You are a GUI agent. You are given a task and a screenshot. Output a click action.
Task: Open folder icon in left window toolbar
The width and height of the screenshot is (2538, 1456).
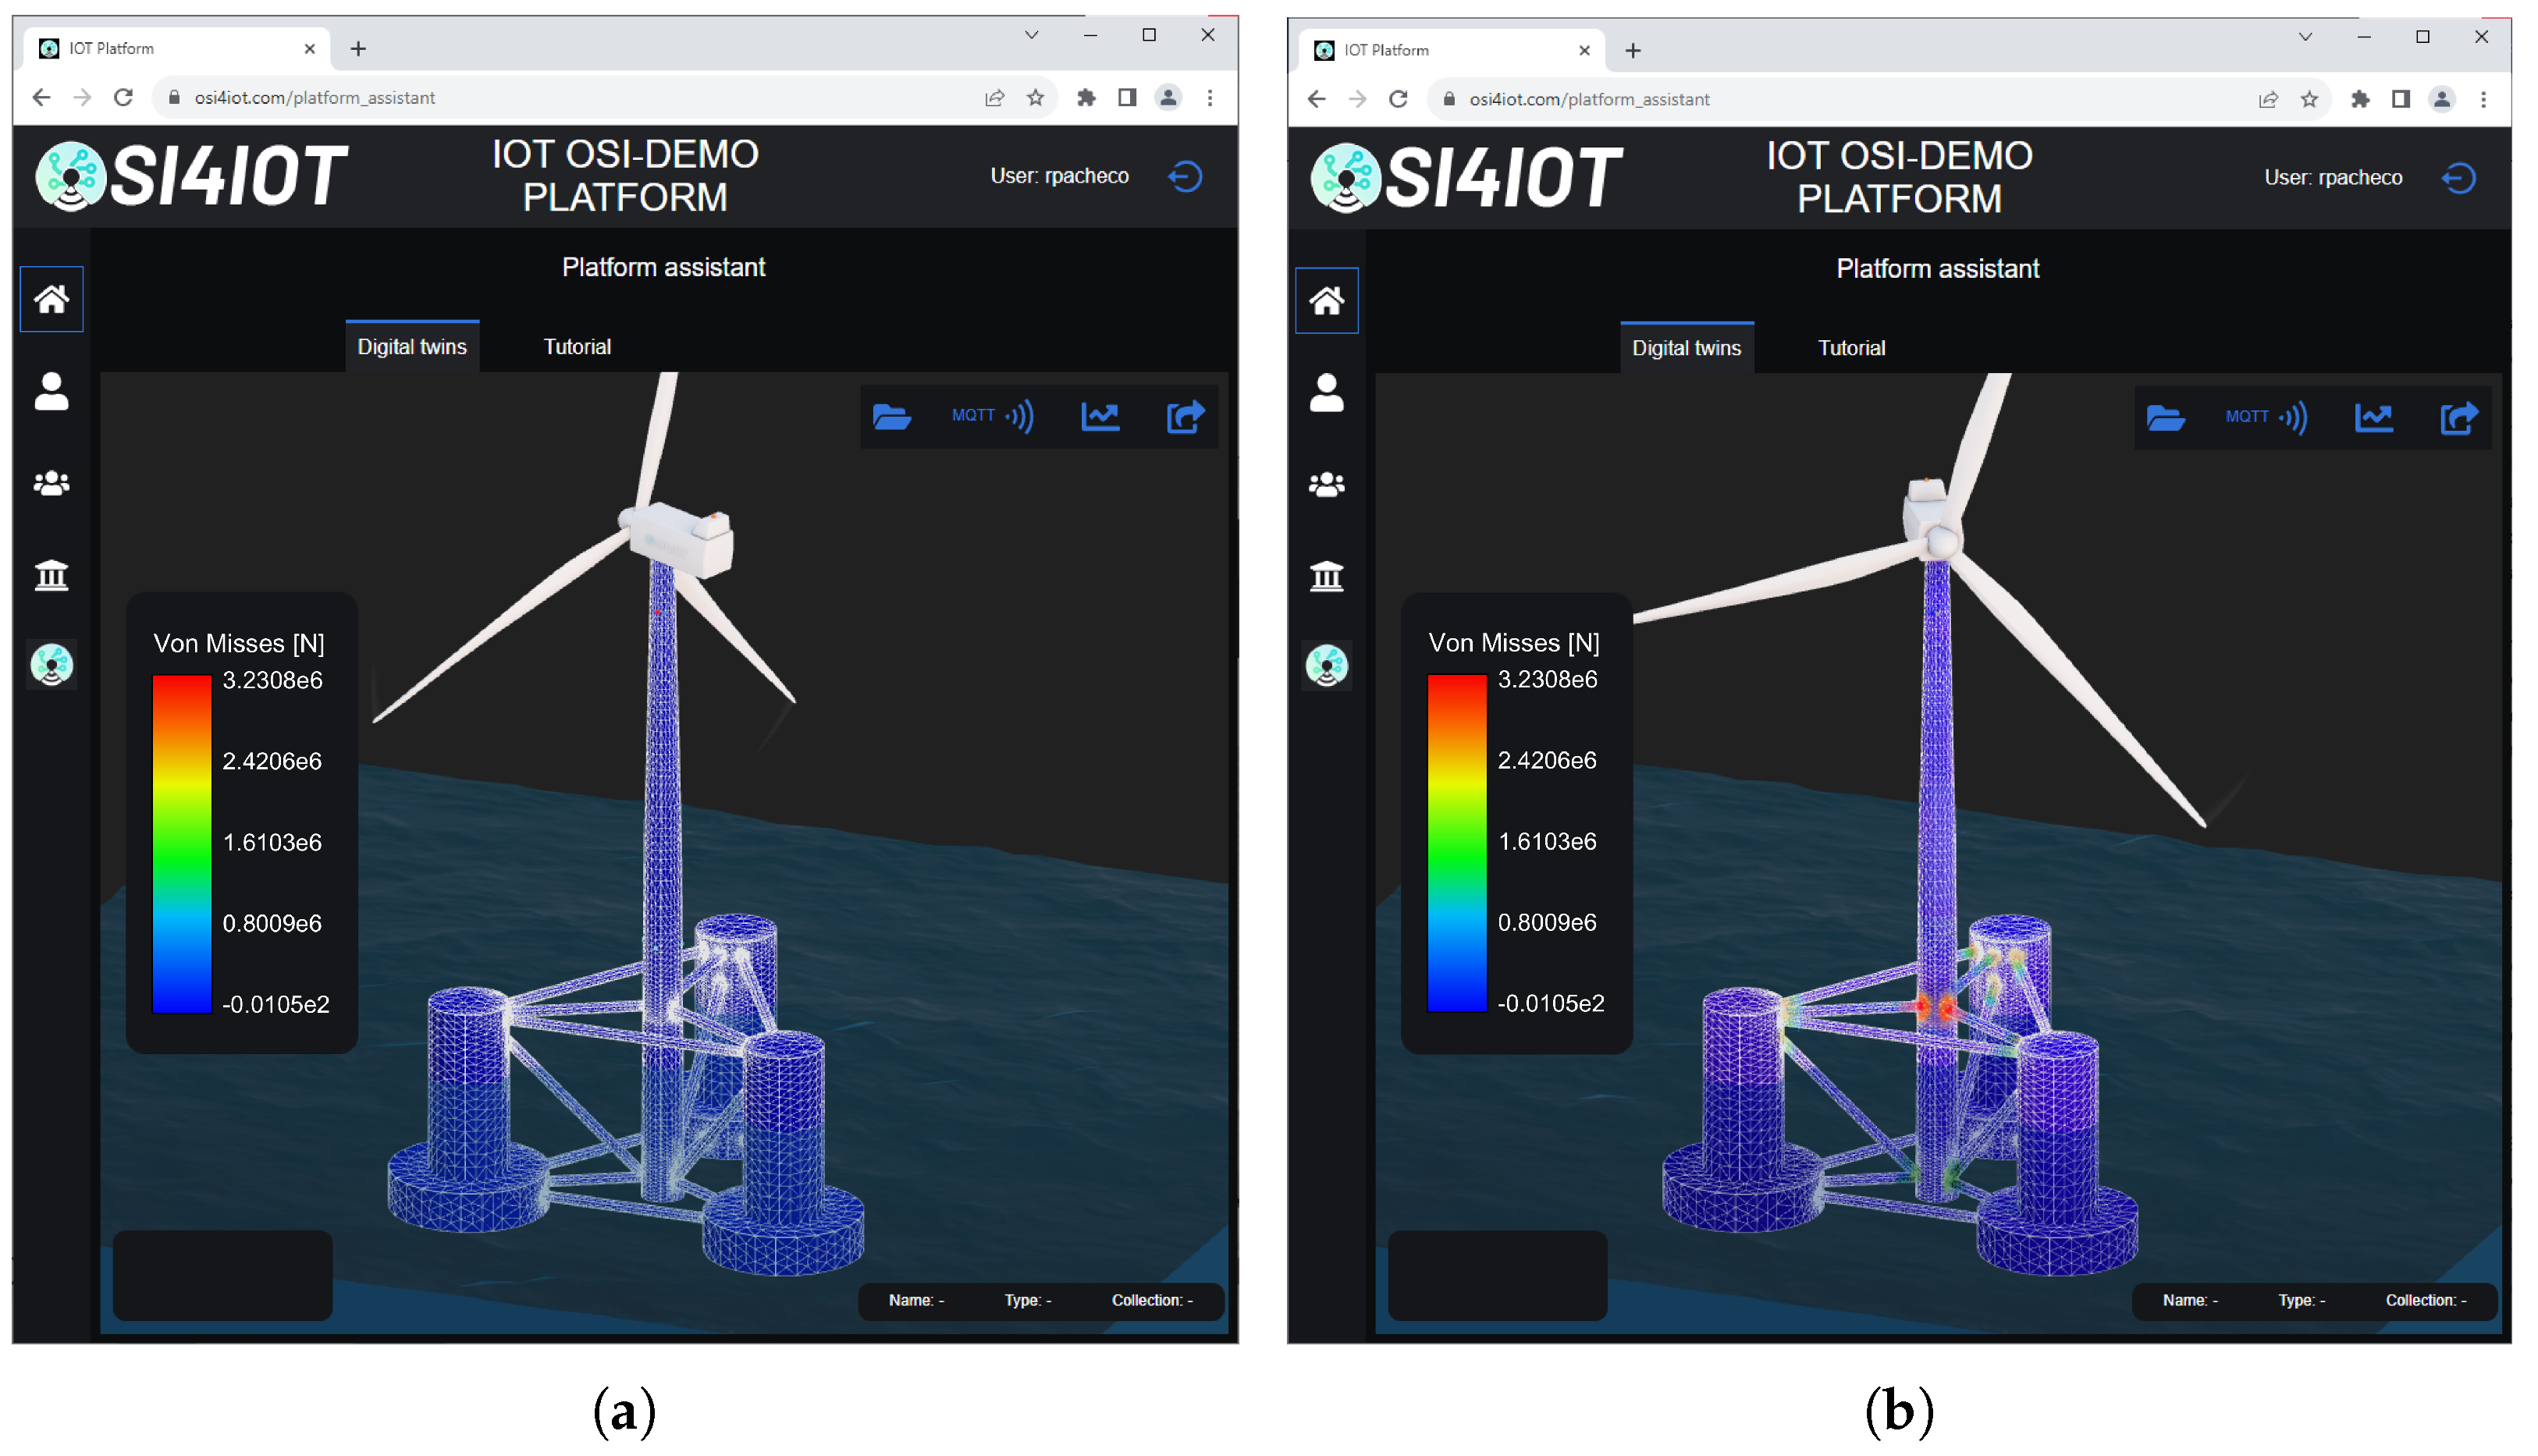click(891, 416)
